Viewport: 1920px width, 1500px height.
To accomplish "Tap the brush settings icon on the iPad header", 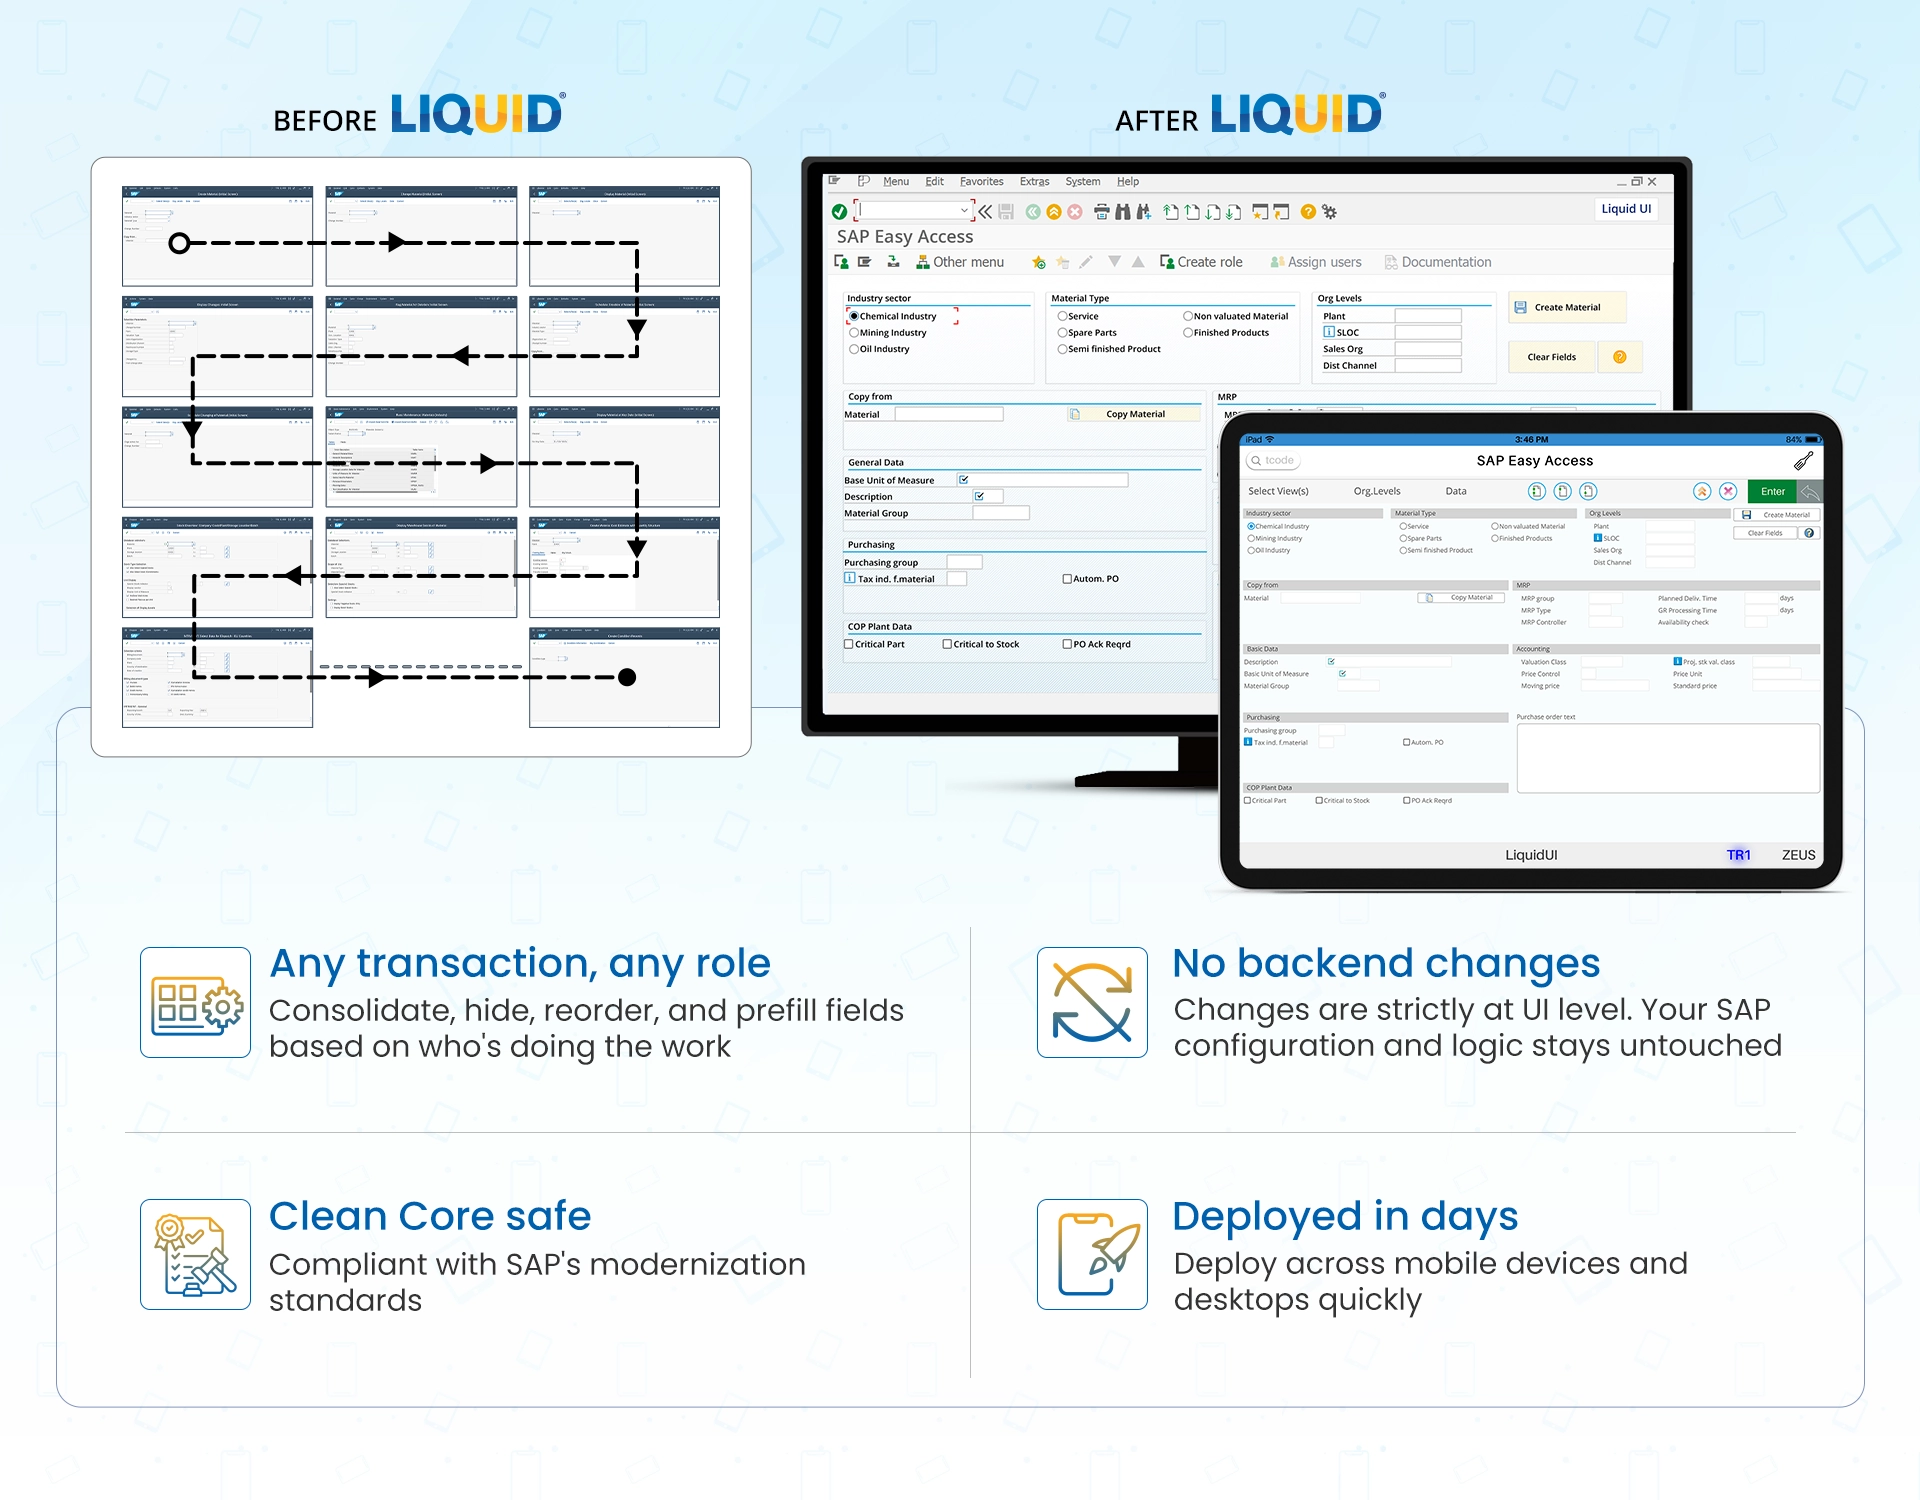I will pyautogui.click(x=1803, y=461).
